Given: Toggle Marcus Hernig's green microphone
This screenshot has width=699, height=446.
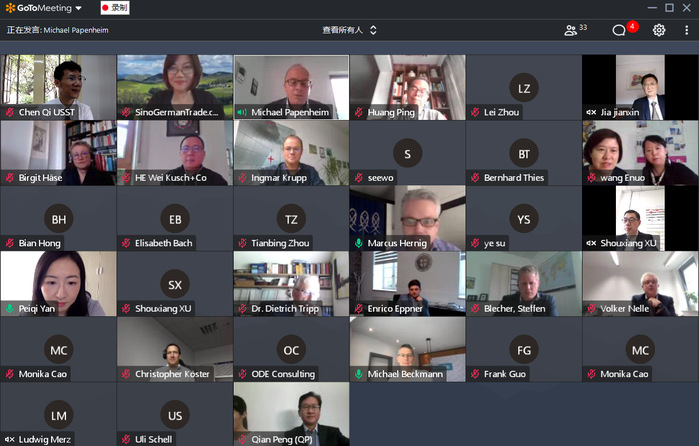Looking at the screenshot, I should (x=358, y=243).
